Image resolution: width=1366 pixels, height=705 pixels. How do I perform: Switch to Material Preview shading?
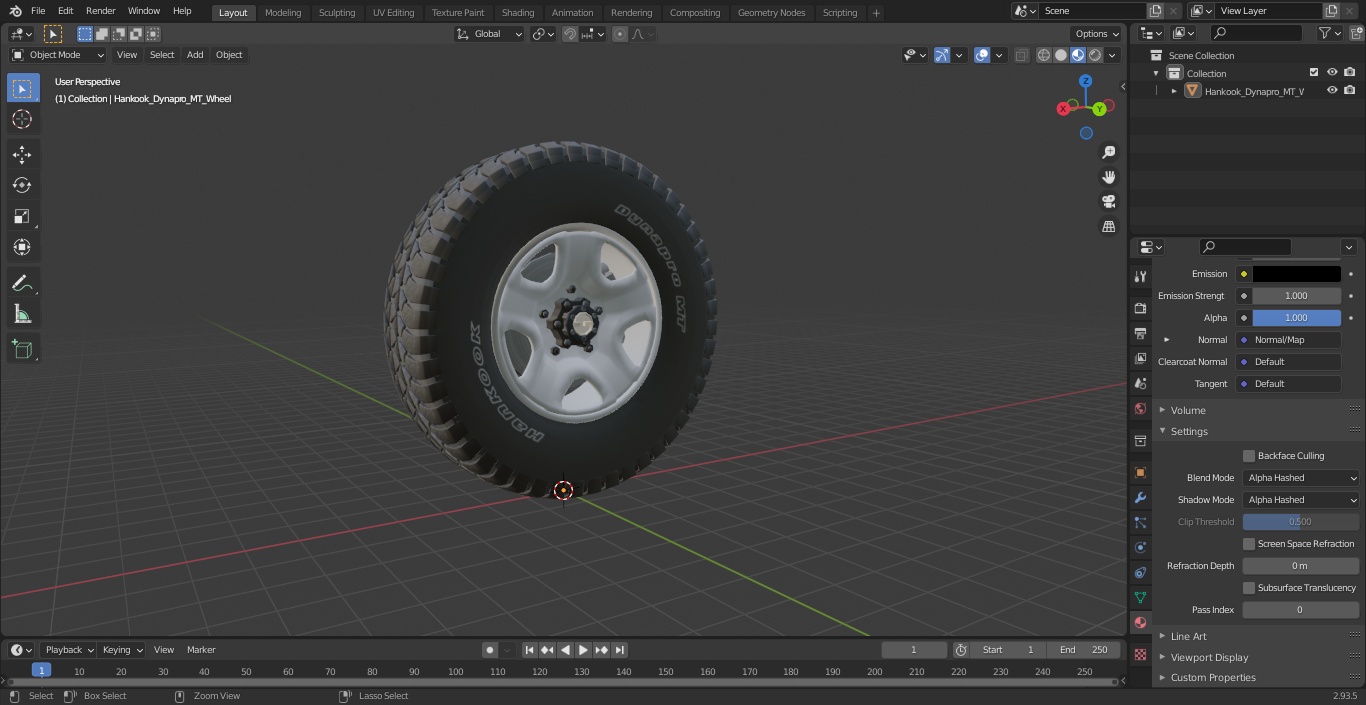click(x=1078, y=55)
